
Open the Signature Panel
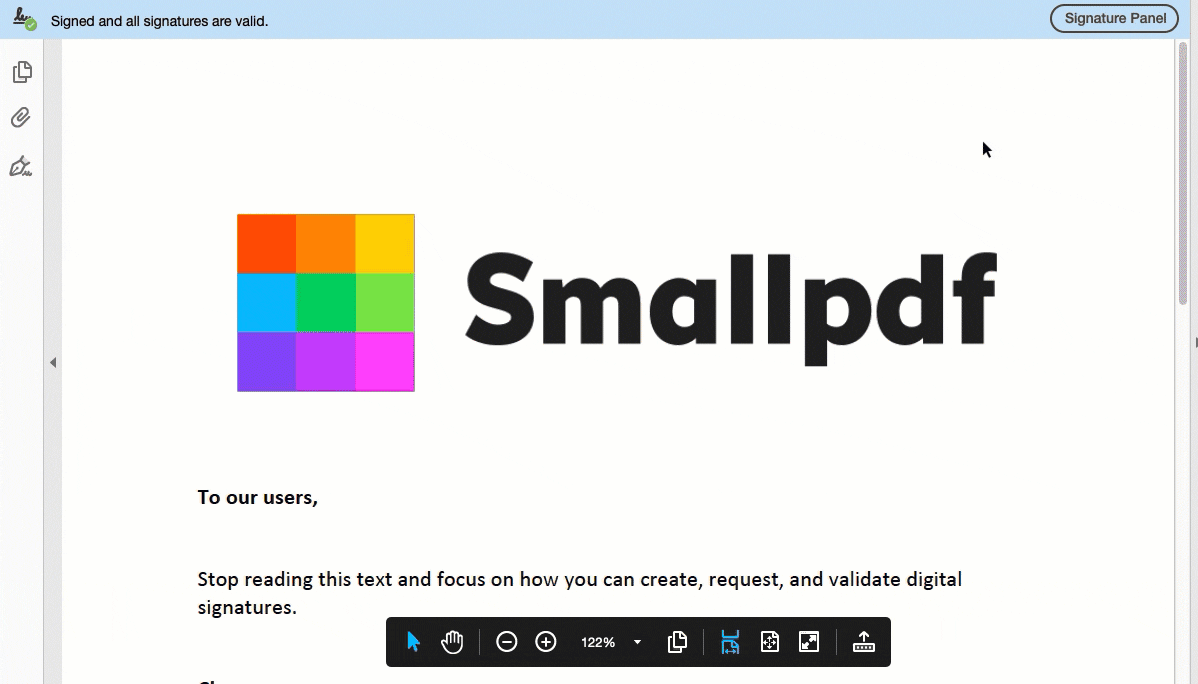pos(1114,18)
